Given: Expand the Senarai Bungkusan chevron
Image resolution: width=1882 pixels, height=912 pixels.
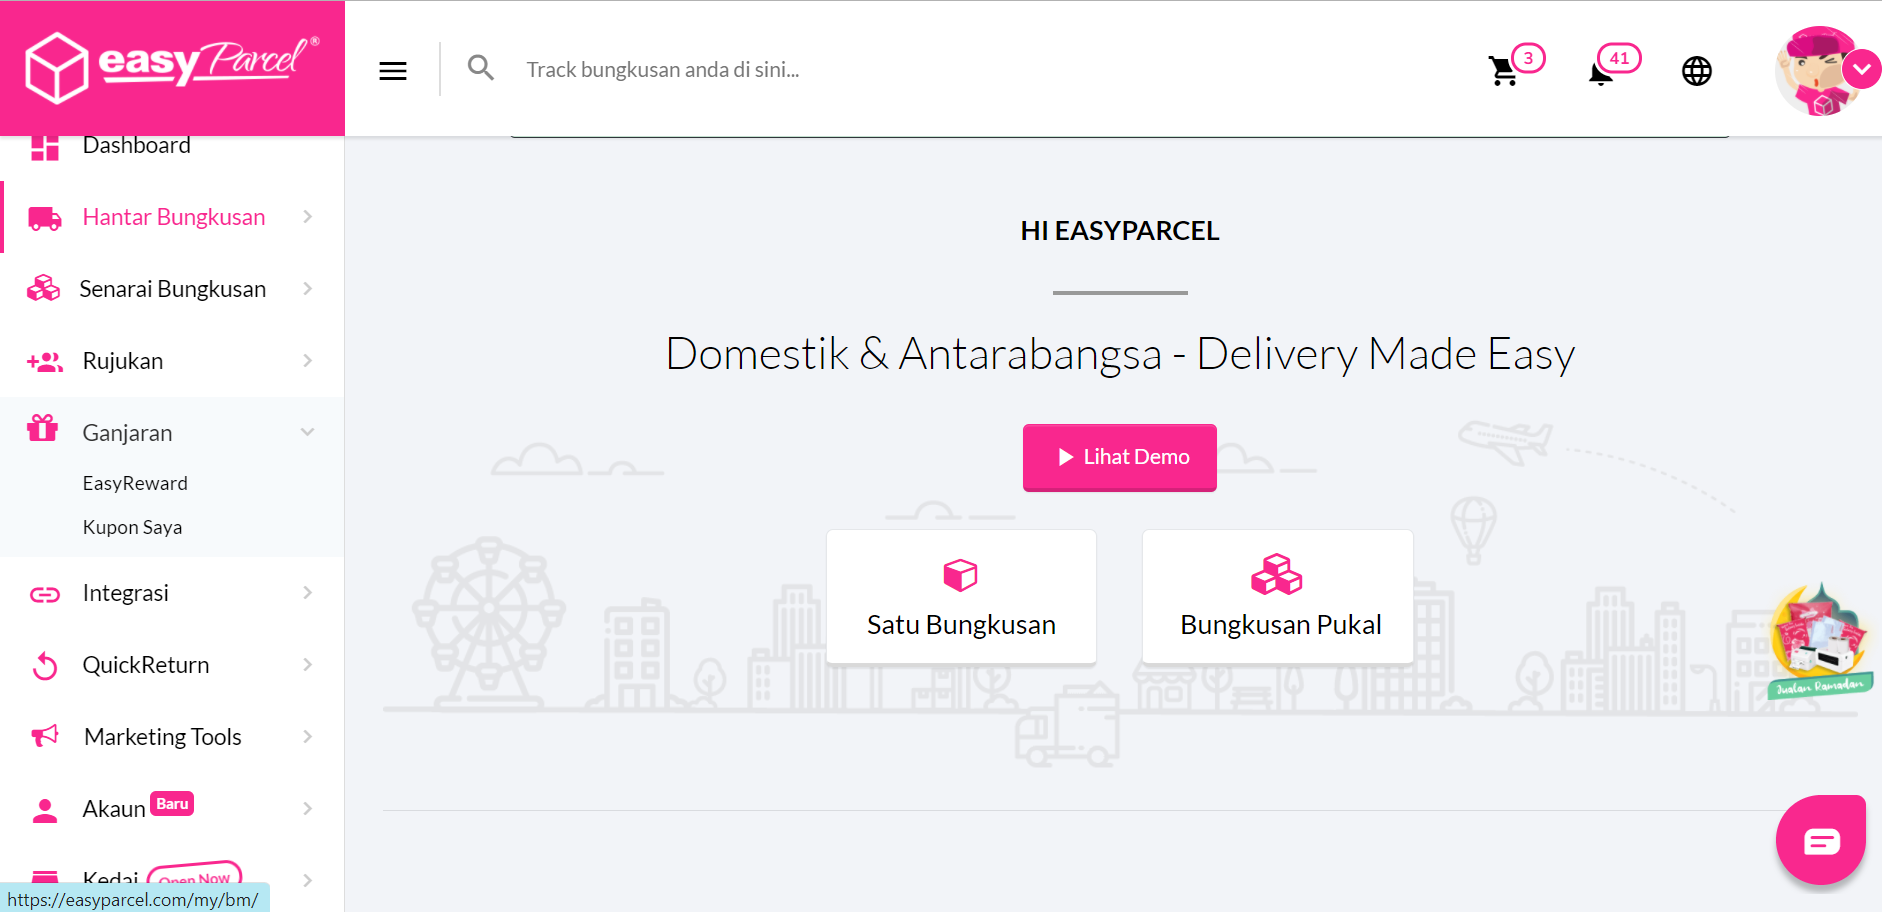Looking at the screenshot, I should (x=308, y=289).
